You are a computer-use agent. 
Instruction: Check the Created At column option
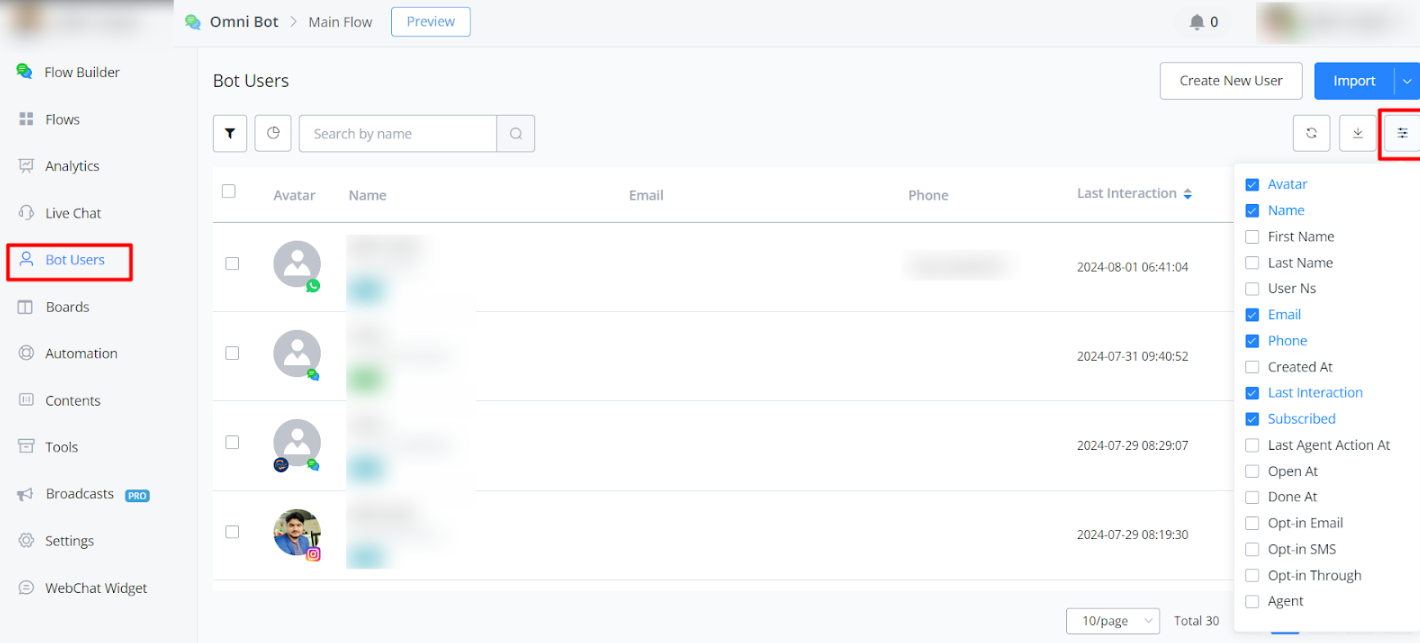pyautogui.click(x=1252, y=367)
